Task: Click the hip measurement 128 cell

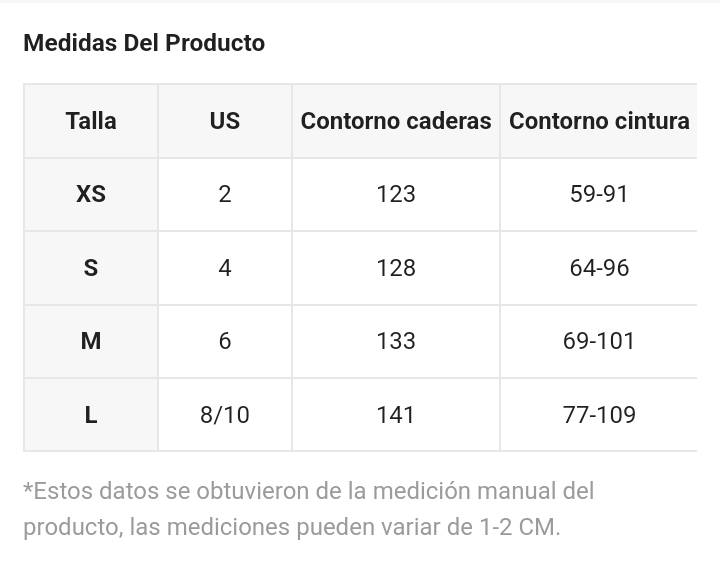Action: pos(396,268)
